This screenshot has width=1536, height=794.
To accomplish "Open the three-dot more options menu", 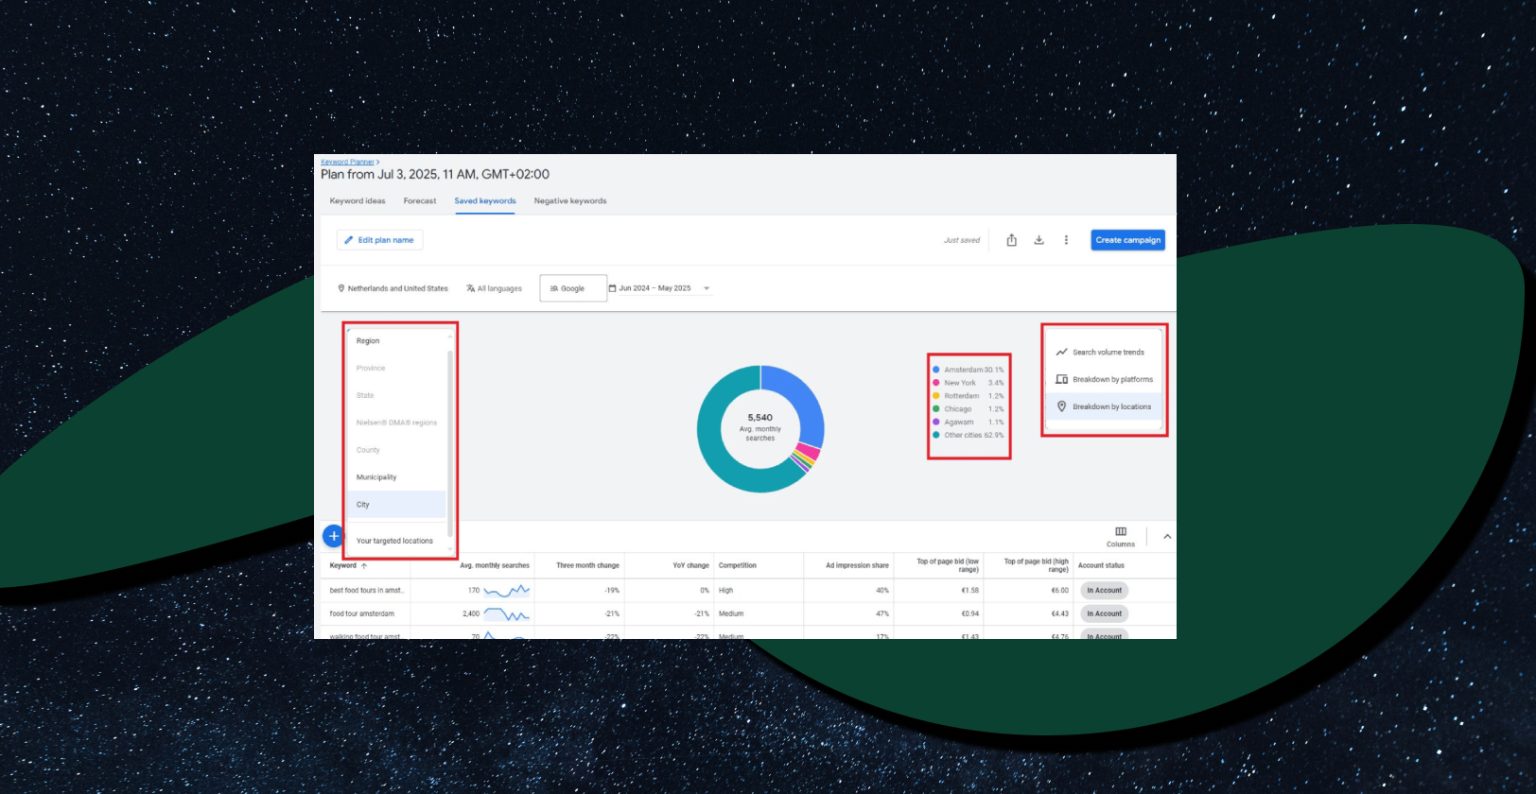I will tap(1066, 240).
